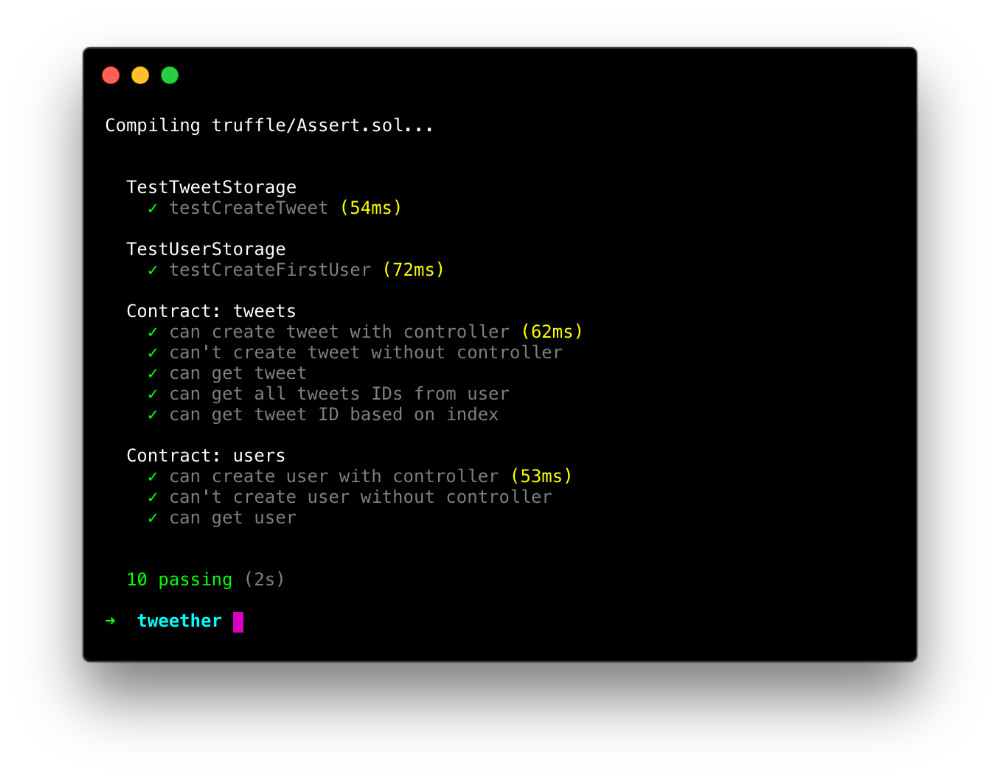Screen dimensions: 1000x779
Task: Select the "Contract: users" heading
Action: tap(206, 456)
